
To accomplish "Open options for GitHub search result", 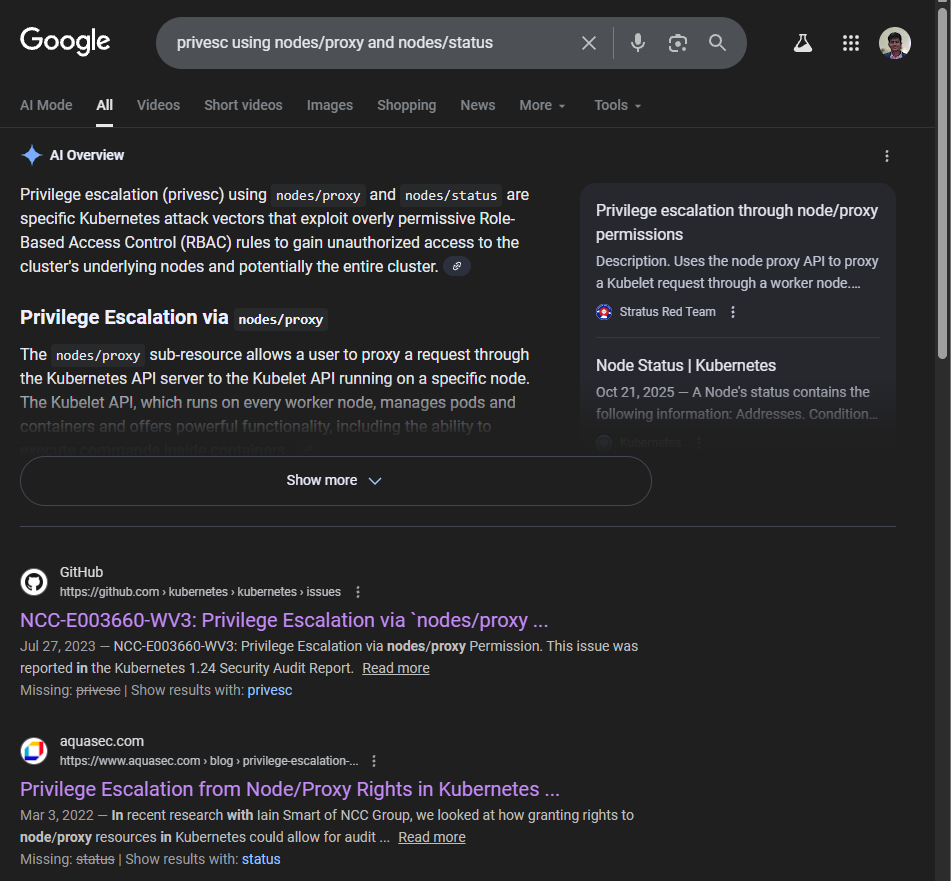I will click(x=358, y=592).
